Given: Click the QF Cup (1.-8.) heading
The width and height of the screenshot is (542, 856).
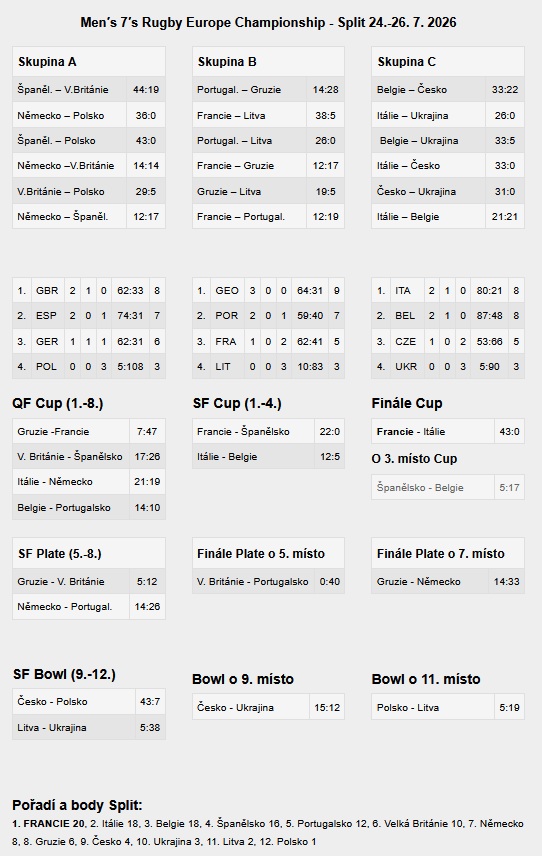Looking at the screenshot, I should (58, 403).
